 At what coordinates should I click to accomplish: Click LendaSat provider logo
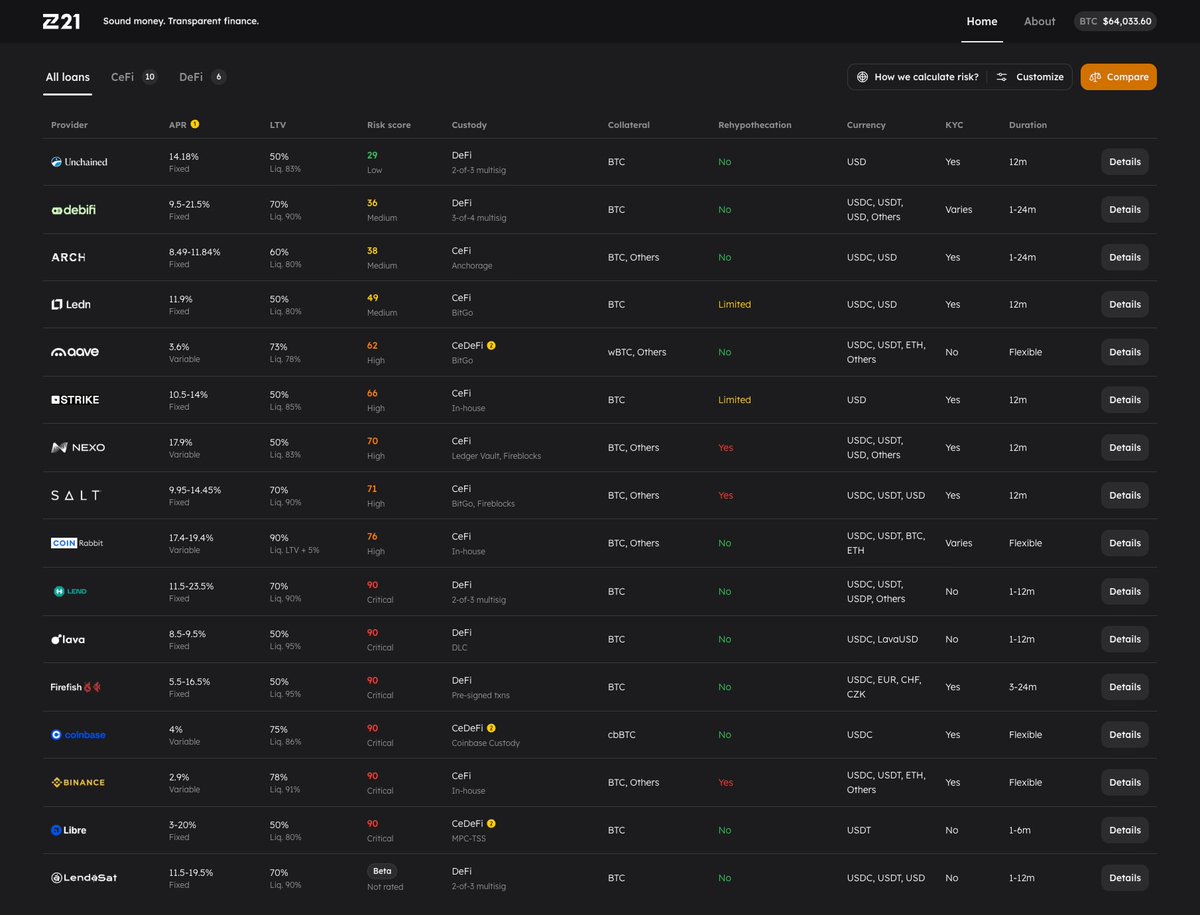tap(84, 878)
